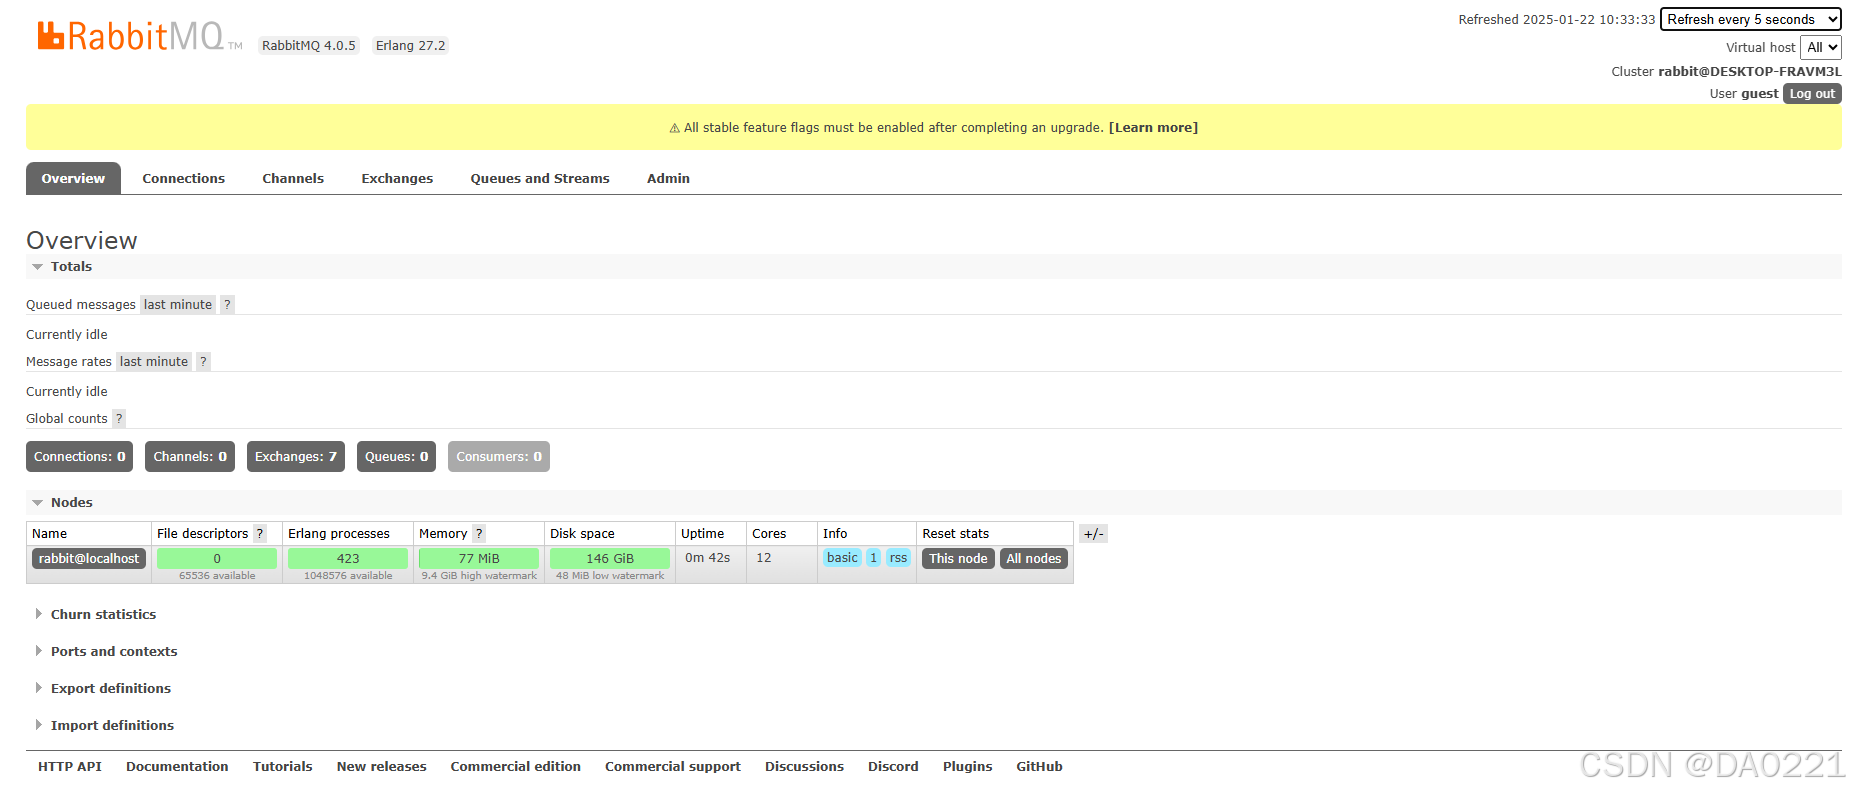
Task: Open the GitHub footer link
Action: point(1040,767)
